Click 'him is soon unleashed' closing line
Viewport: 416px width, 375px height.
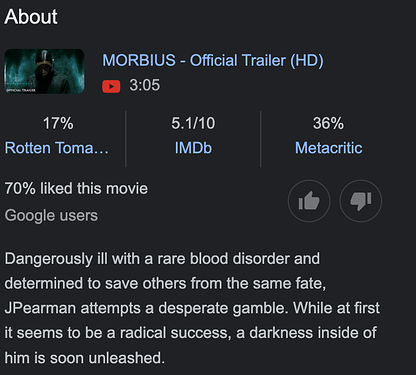[85, 358]
